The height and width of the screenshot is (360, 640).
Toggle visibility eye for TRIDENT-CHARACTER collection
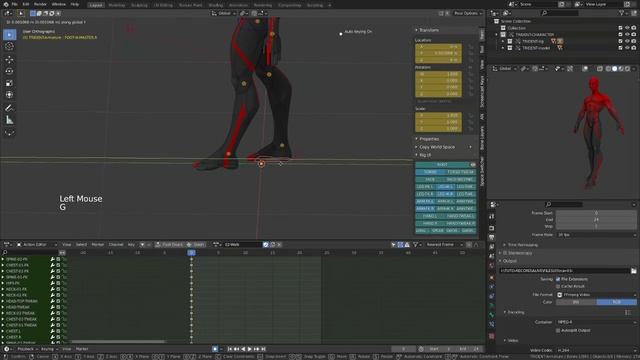click(627, 35)
